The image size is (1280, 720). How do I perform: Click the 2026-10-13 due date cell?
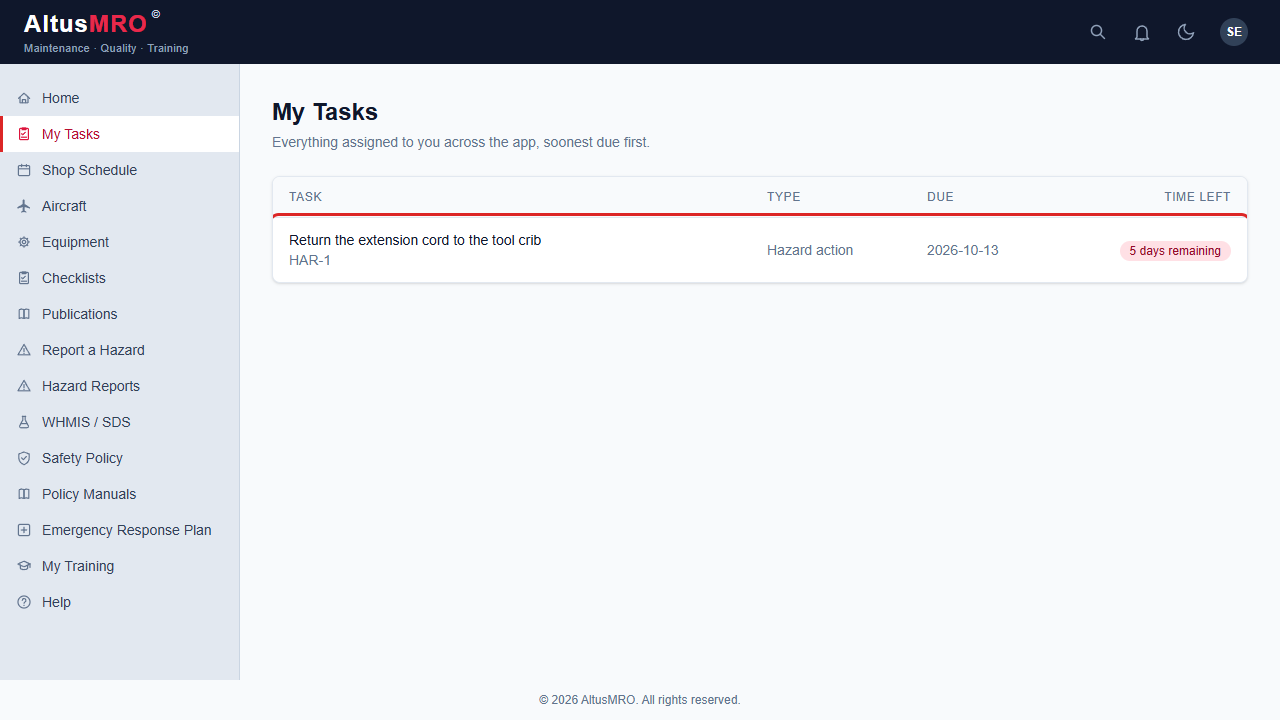(x=962, y=250)
